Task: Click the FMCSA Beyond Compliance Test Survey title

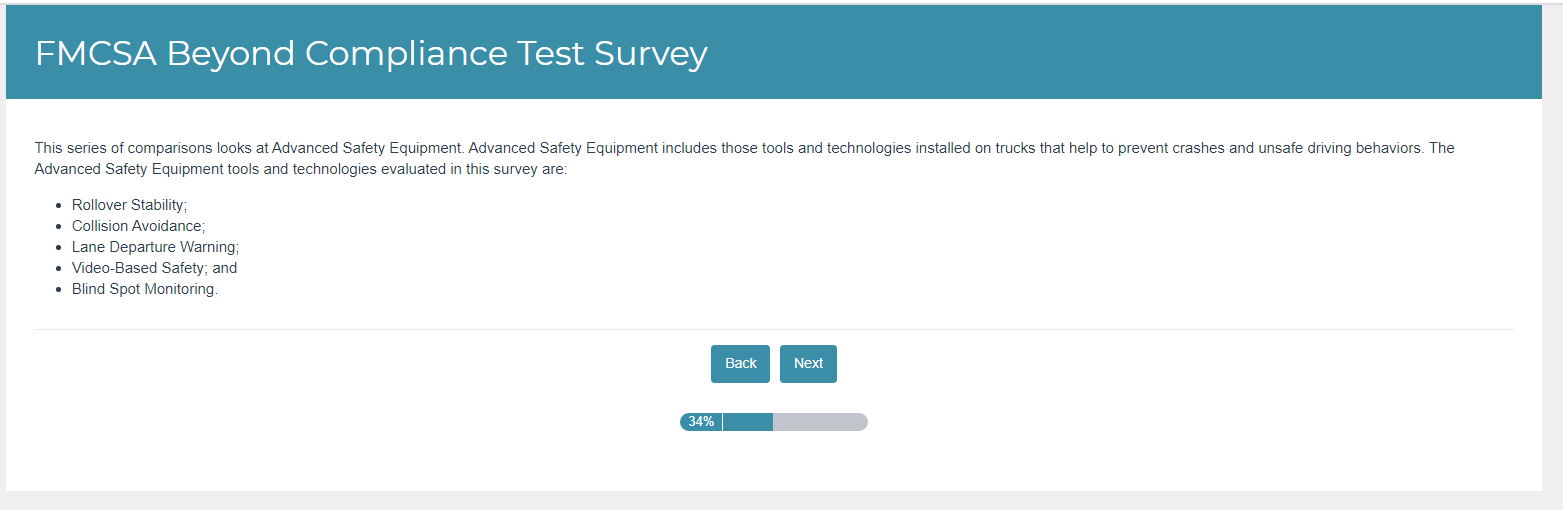Action: click(x=371, y=53)
